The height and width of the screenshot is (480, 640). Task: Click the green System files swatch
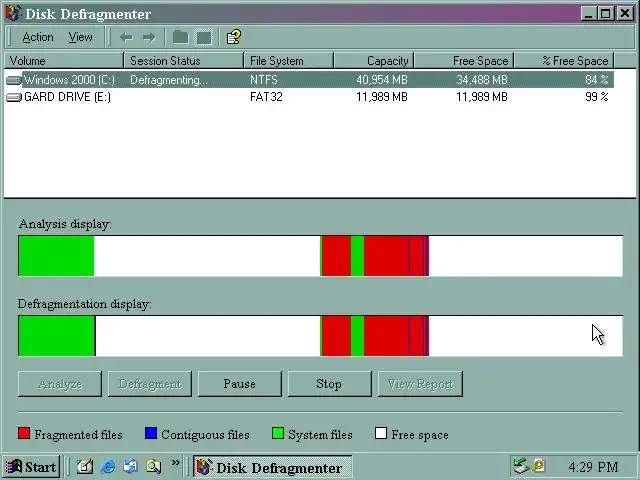tap(278, 433)
